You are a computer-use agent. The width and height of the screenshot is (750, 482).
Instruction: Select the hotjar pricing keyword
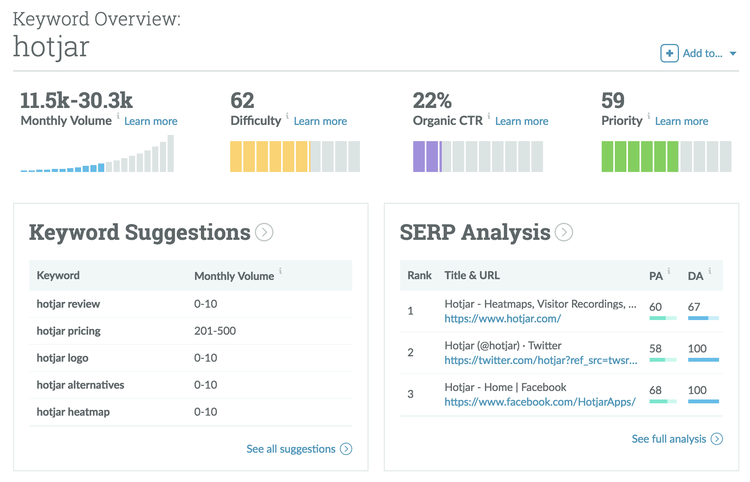click(x=68, y=331)
